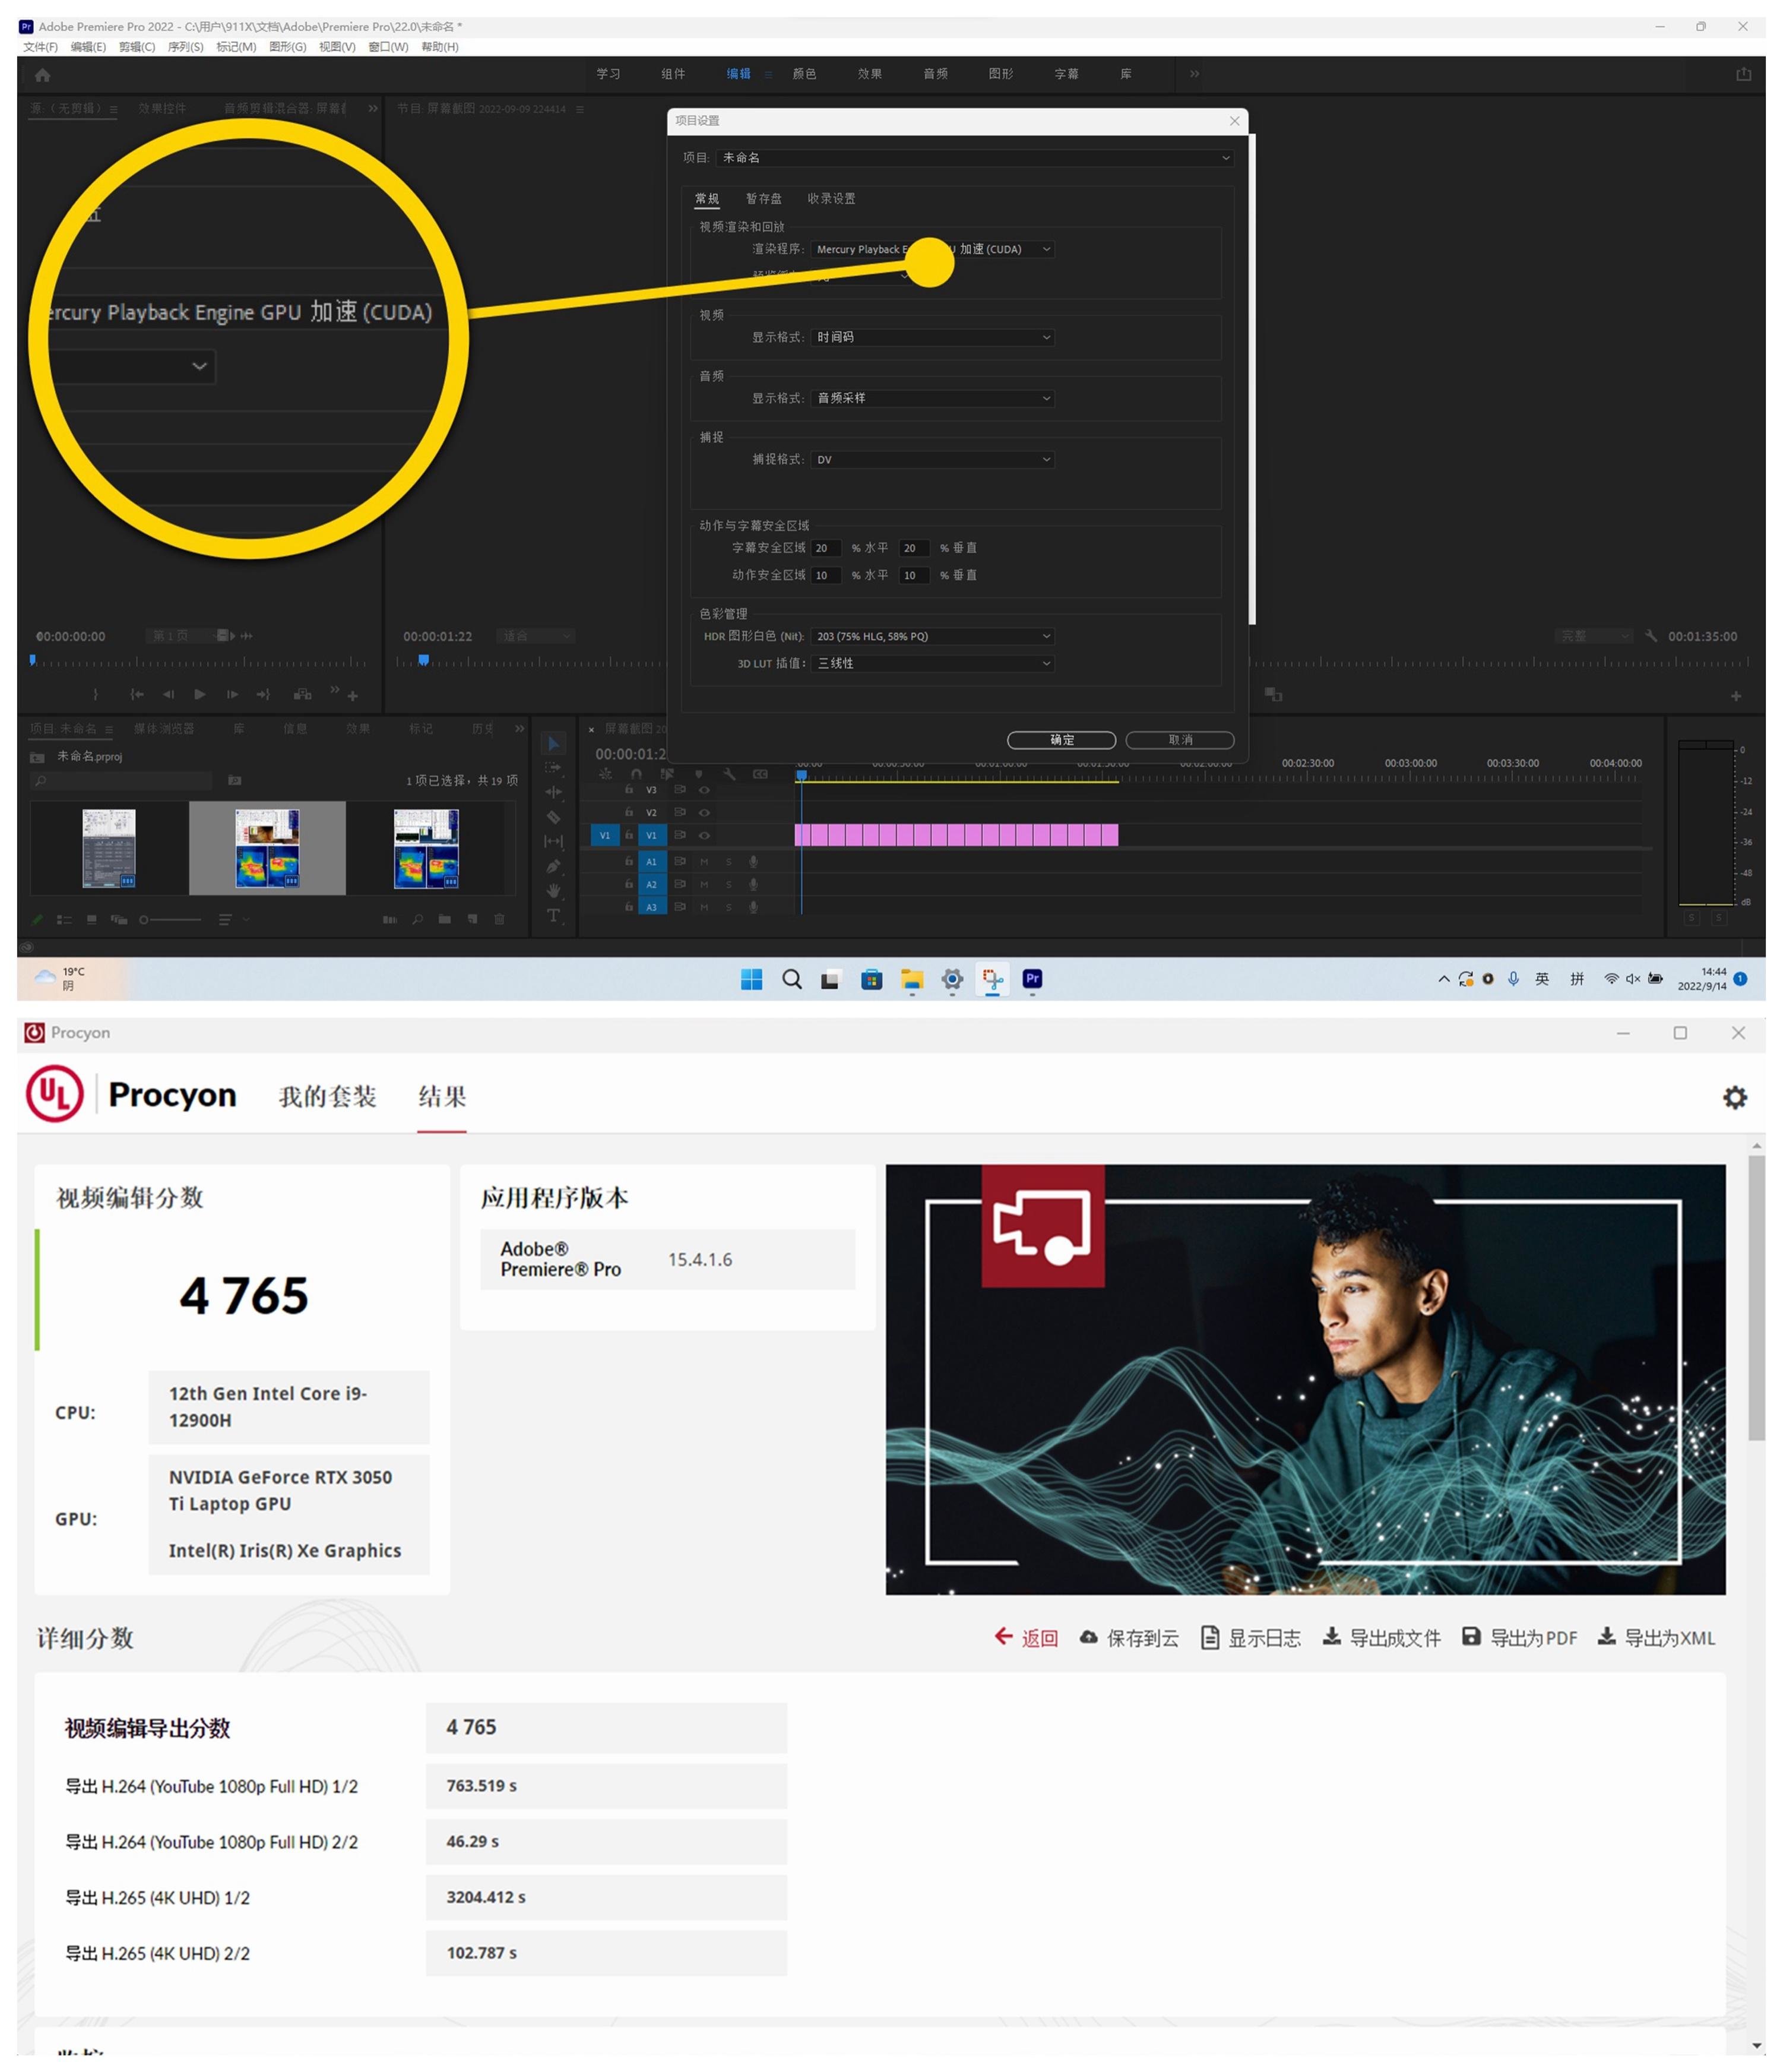Toggle lock on track V3

[629, 789]
